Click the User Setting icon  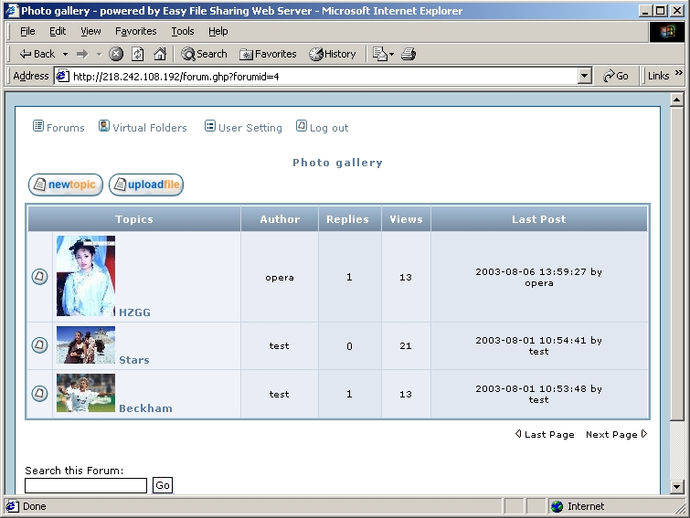coord(210,126)
